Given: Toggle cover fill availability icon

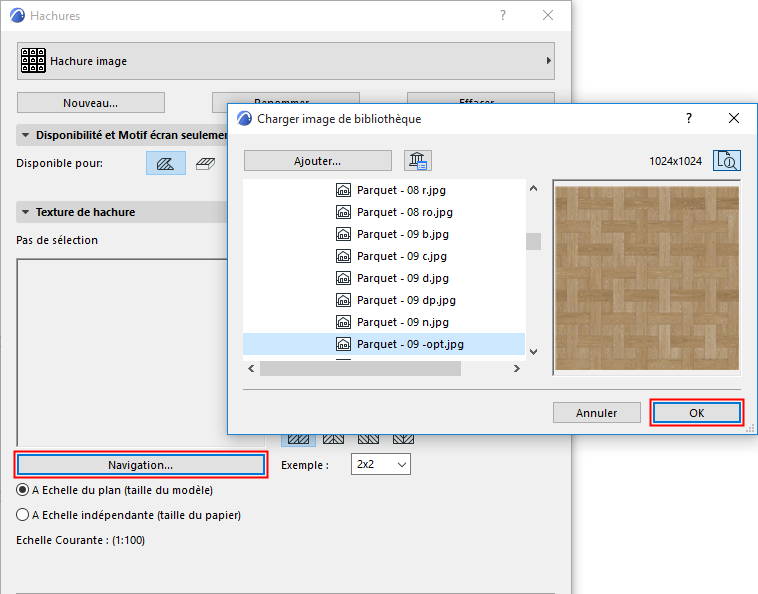Looking at the screenshot, I should (205, 164).
